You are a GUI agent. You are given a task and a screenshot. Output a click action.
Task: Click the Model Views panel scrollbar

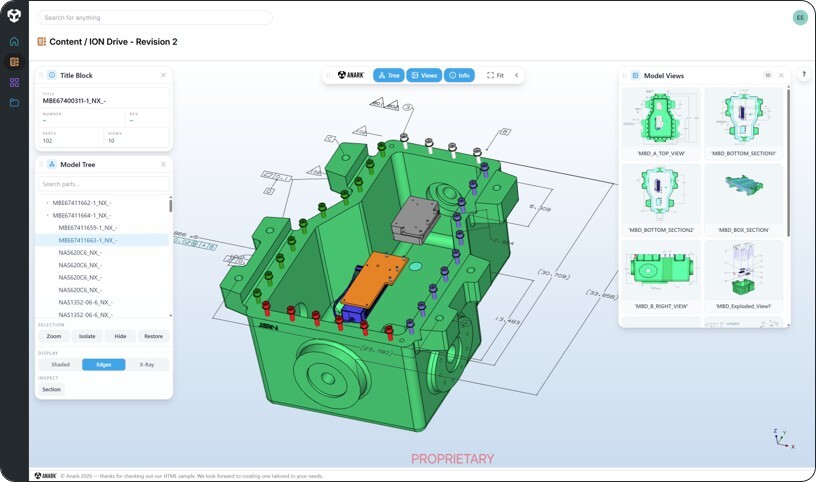(x=788, y=163)
